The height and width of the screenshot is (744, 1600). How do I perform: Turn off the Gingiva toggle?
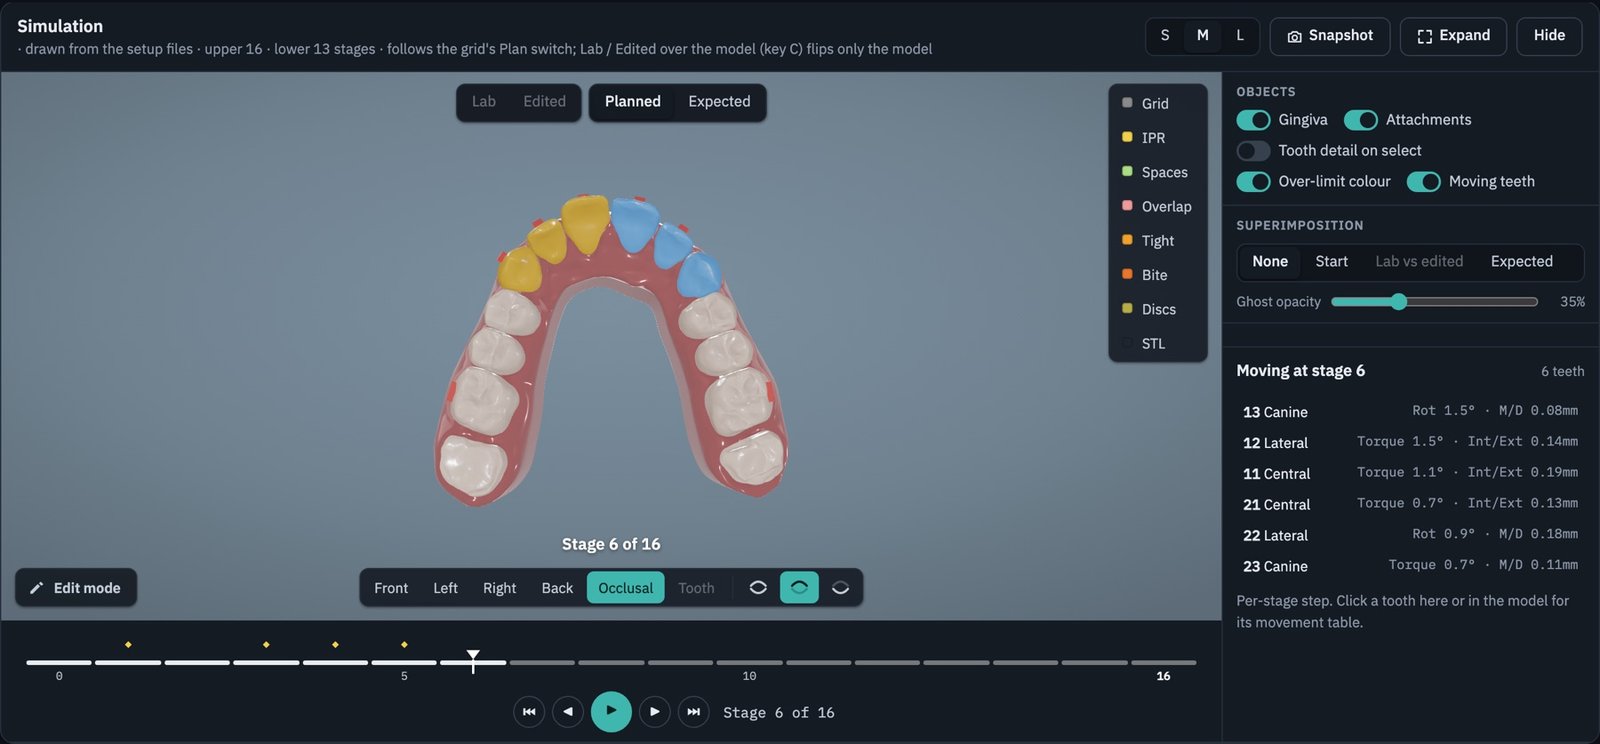point(1253,120)
